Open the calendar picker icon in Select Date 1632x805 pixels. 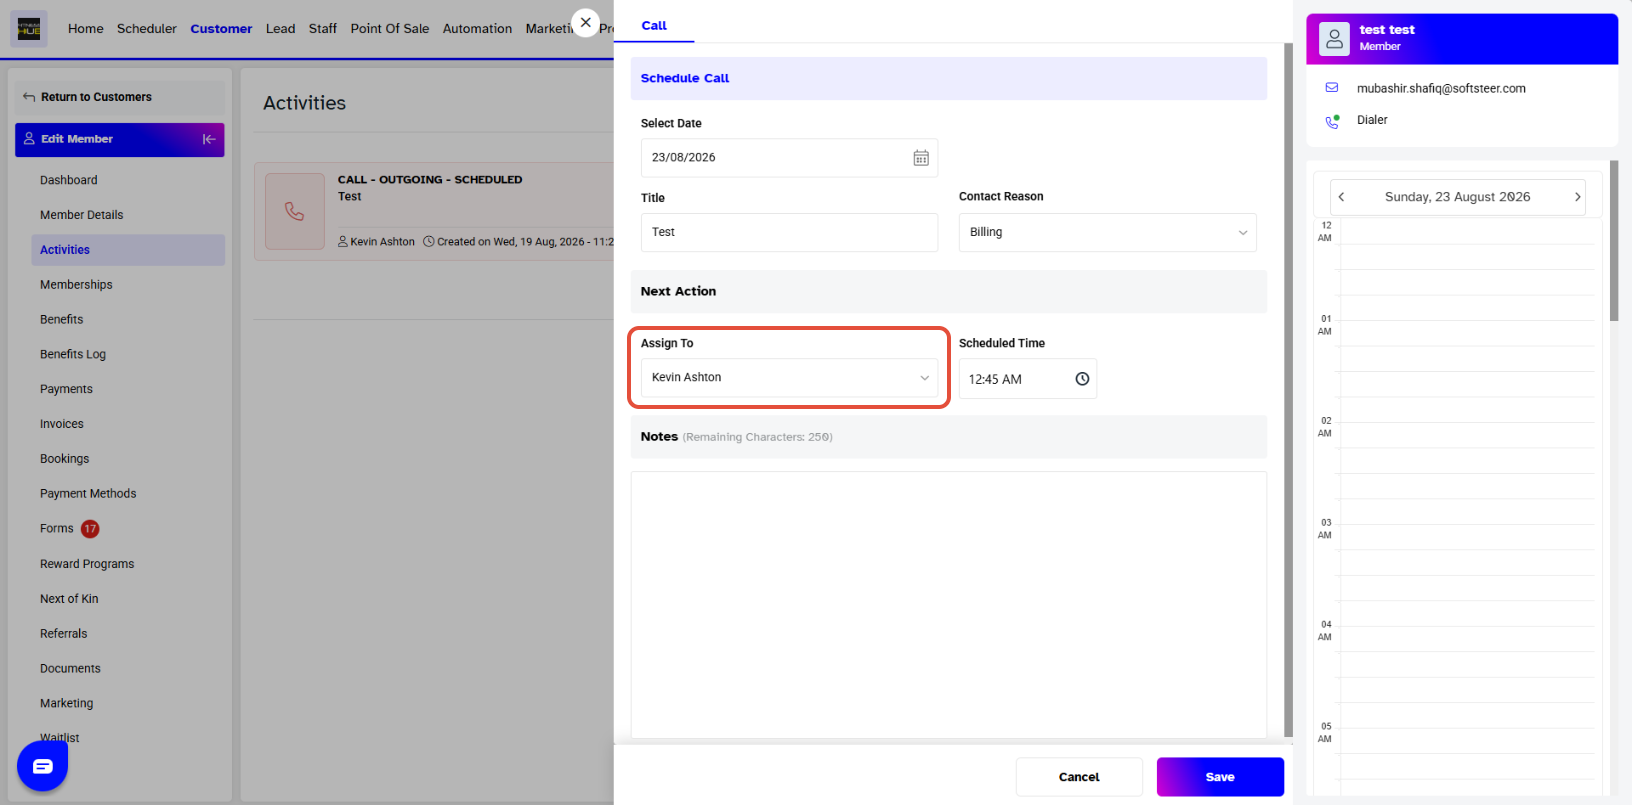point(921,158)
